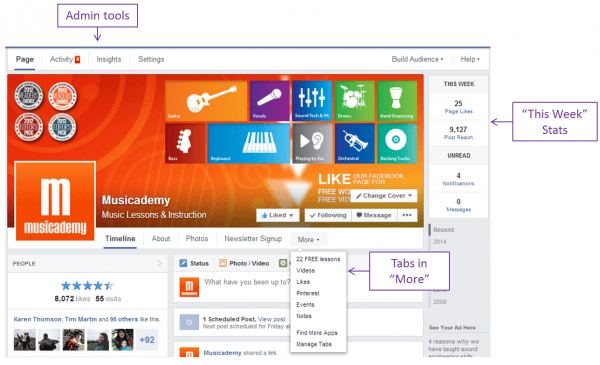
Task: Open the Build Audience dropdown
Action: (417, 59)
